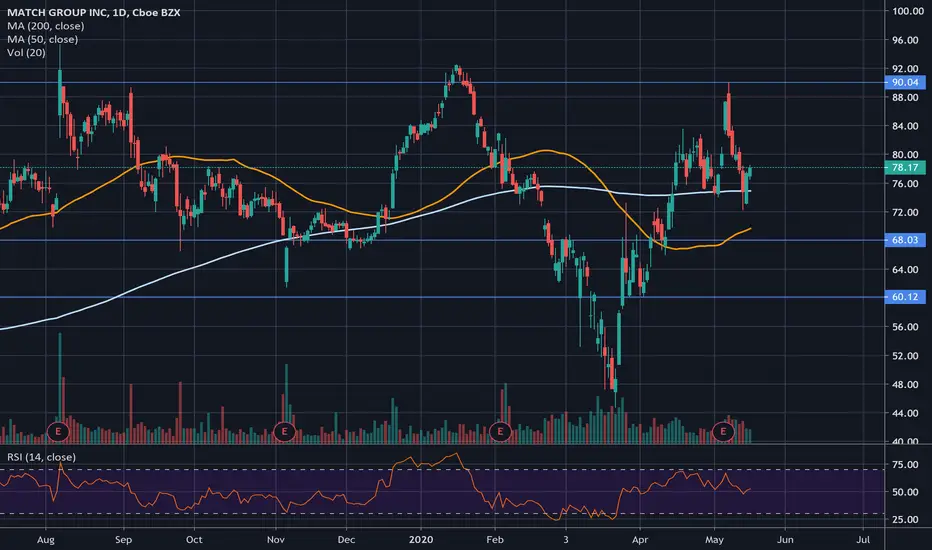Select the RSI (14, close) indicator label
The image size is (932, 550).
(42, 457)
